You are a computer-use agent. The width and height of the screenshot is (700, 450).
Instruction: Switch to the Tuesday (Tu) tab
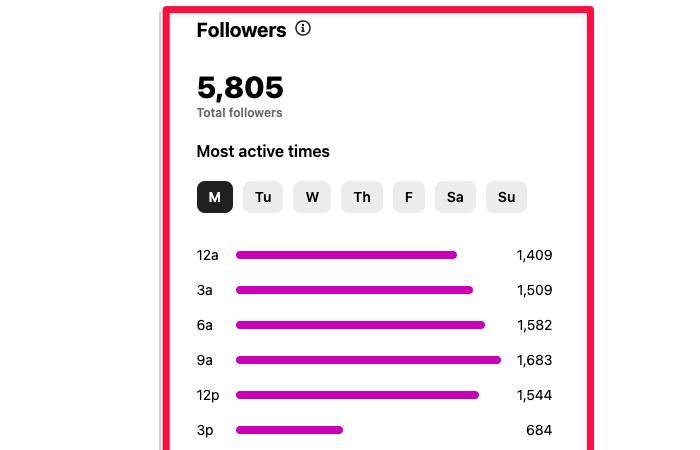[263, 197]
